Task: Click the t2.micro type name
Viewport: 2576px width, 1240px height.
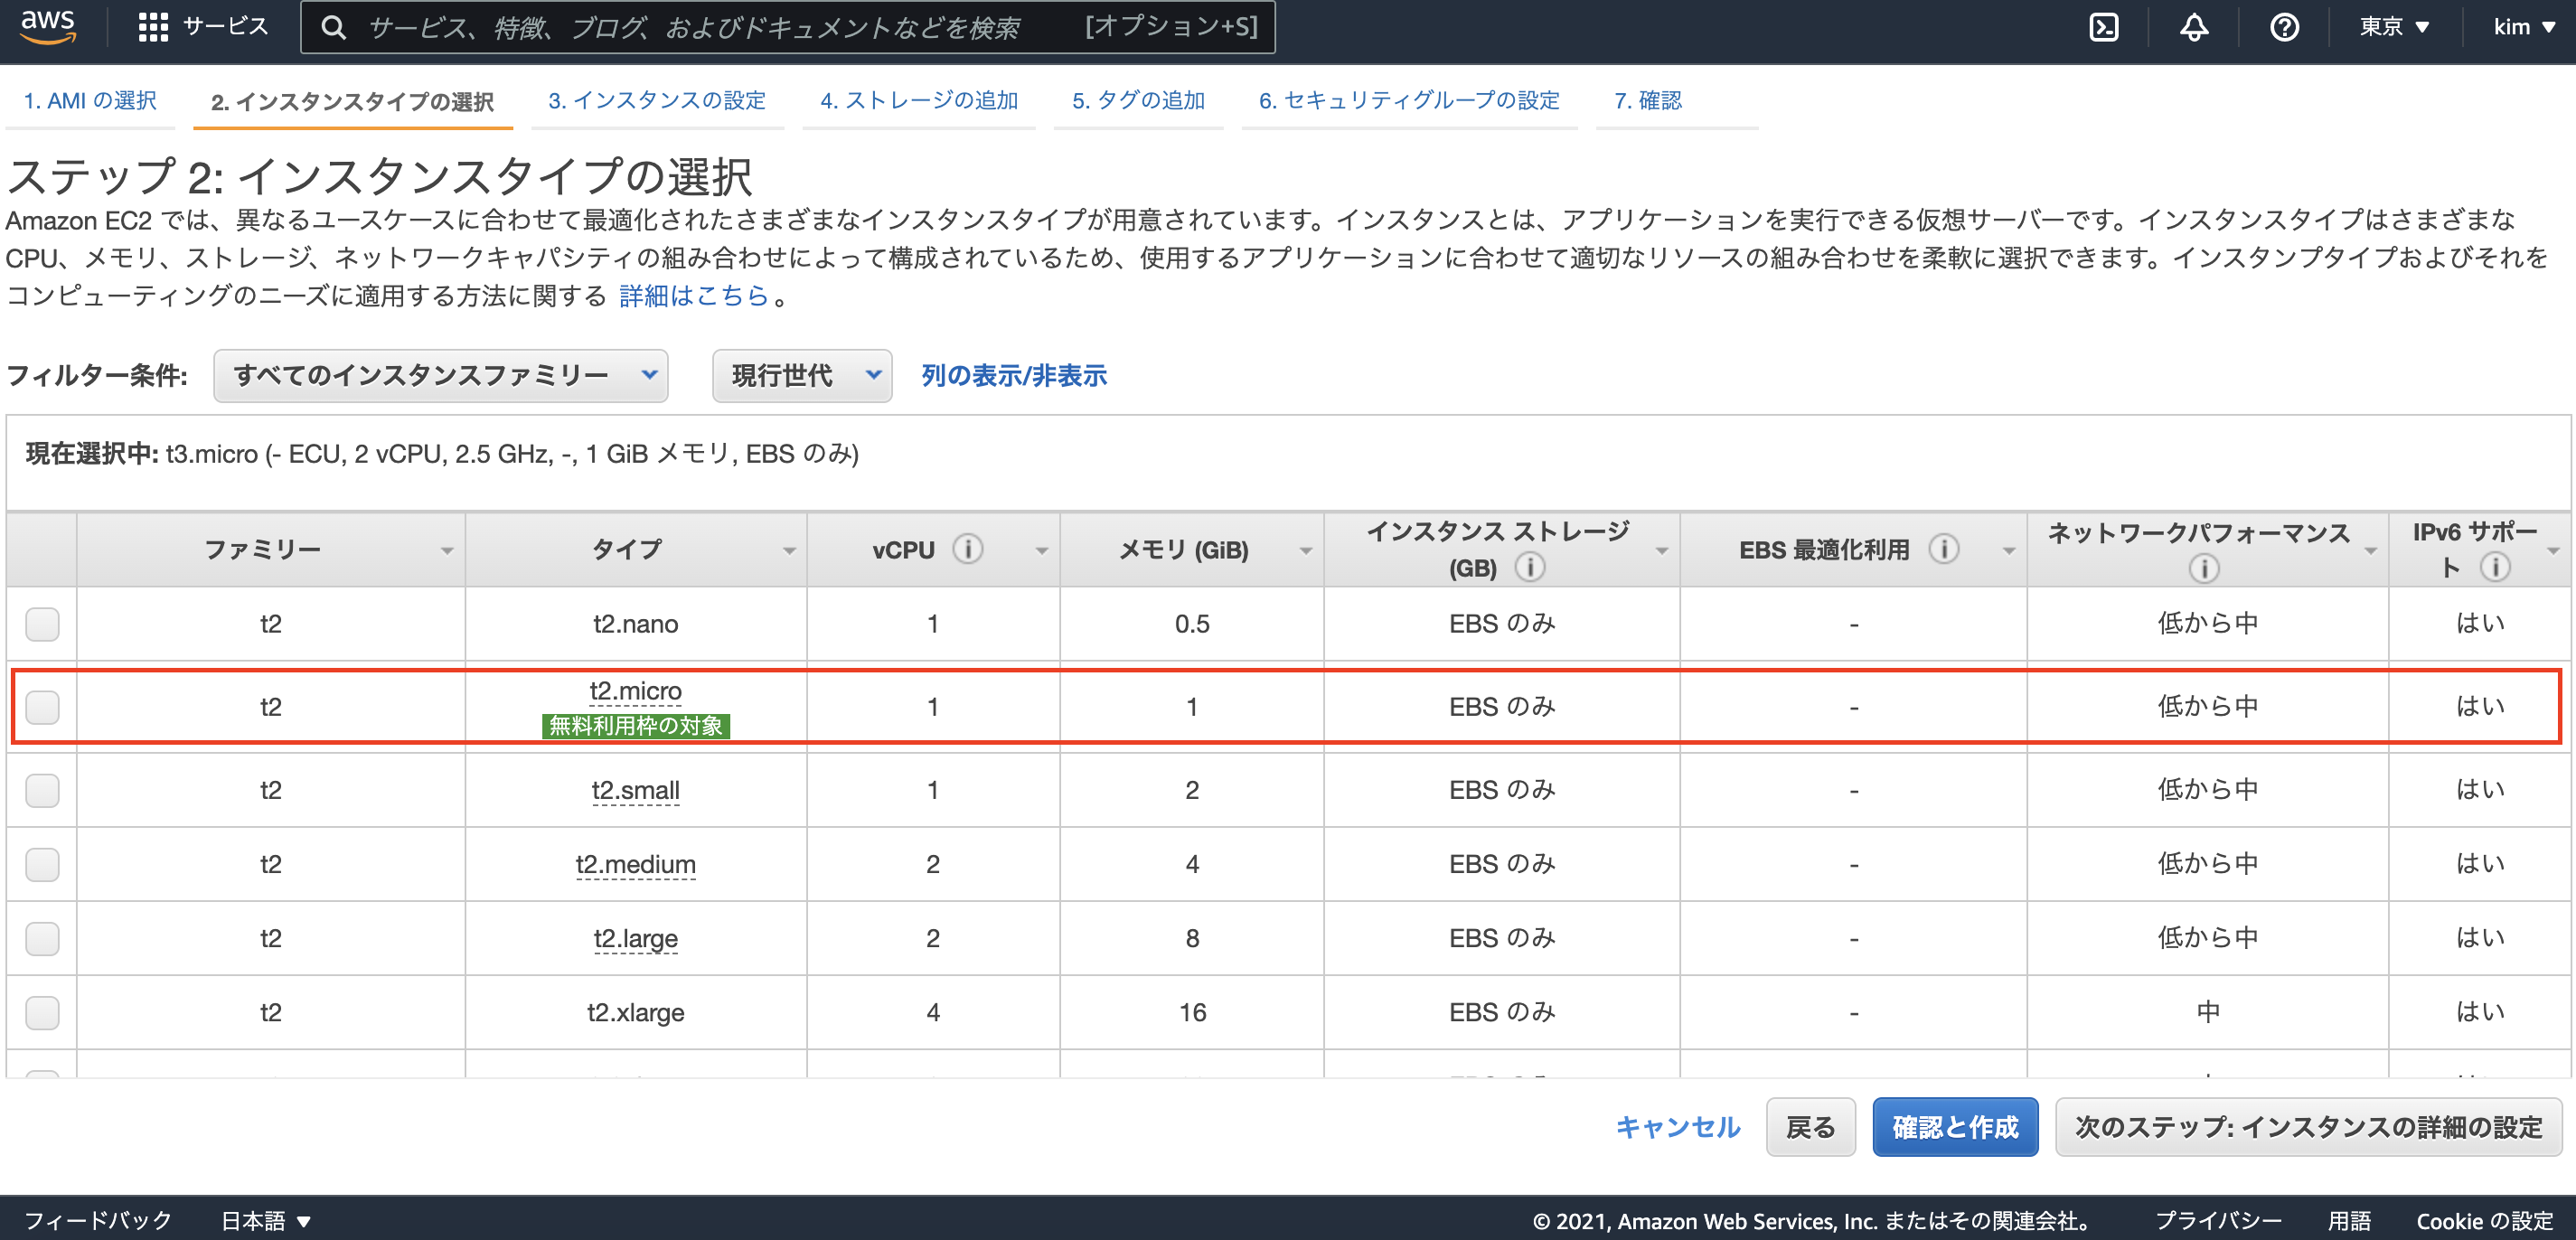Action: [635, 692]
